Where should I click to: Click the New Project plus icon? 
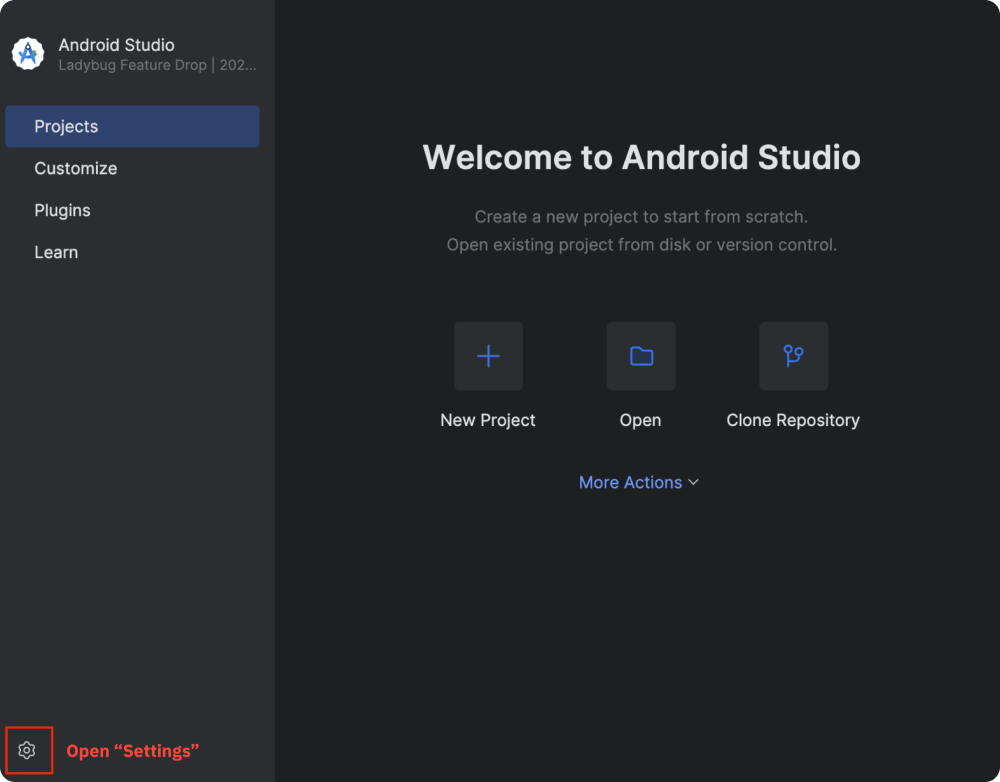489,356
